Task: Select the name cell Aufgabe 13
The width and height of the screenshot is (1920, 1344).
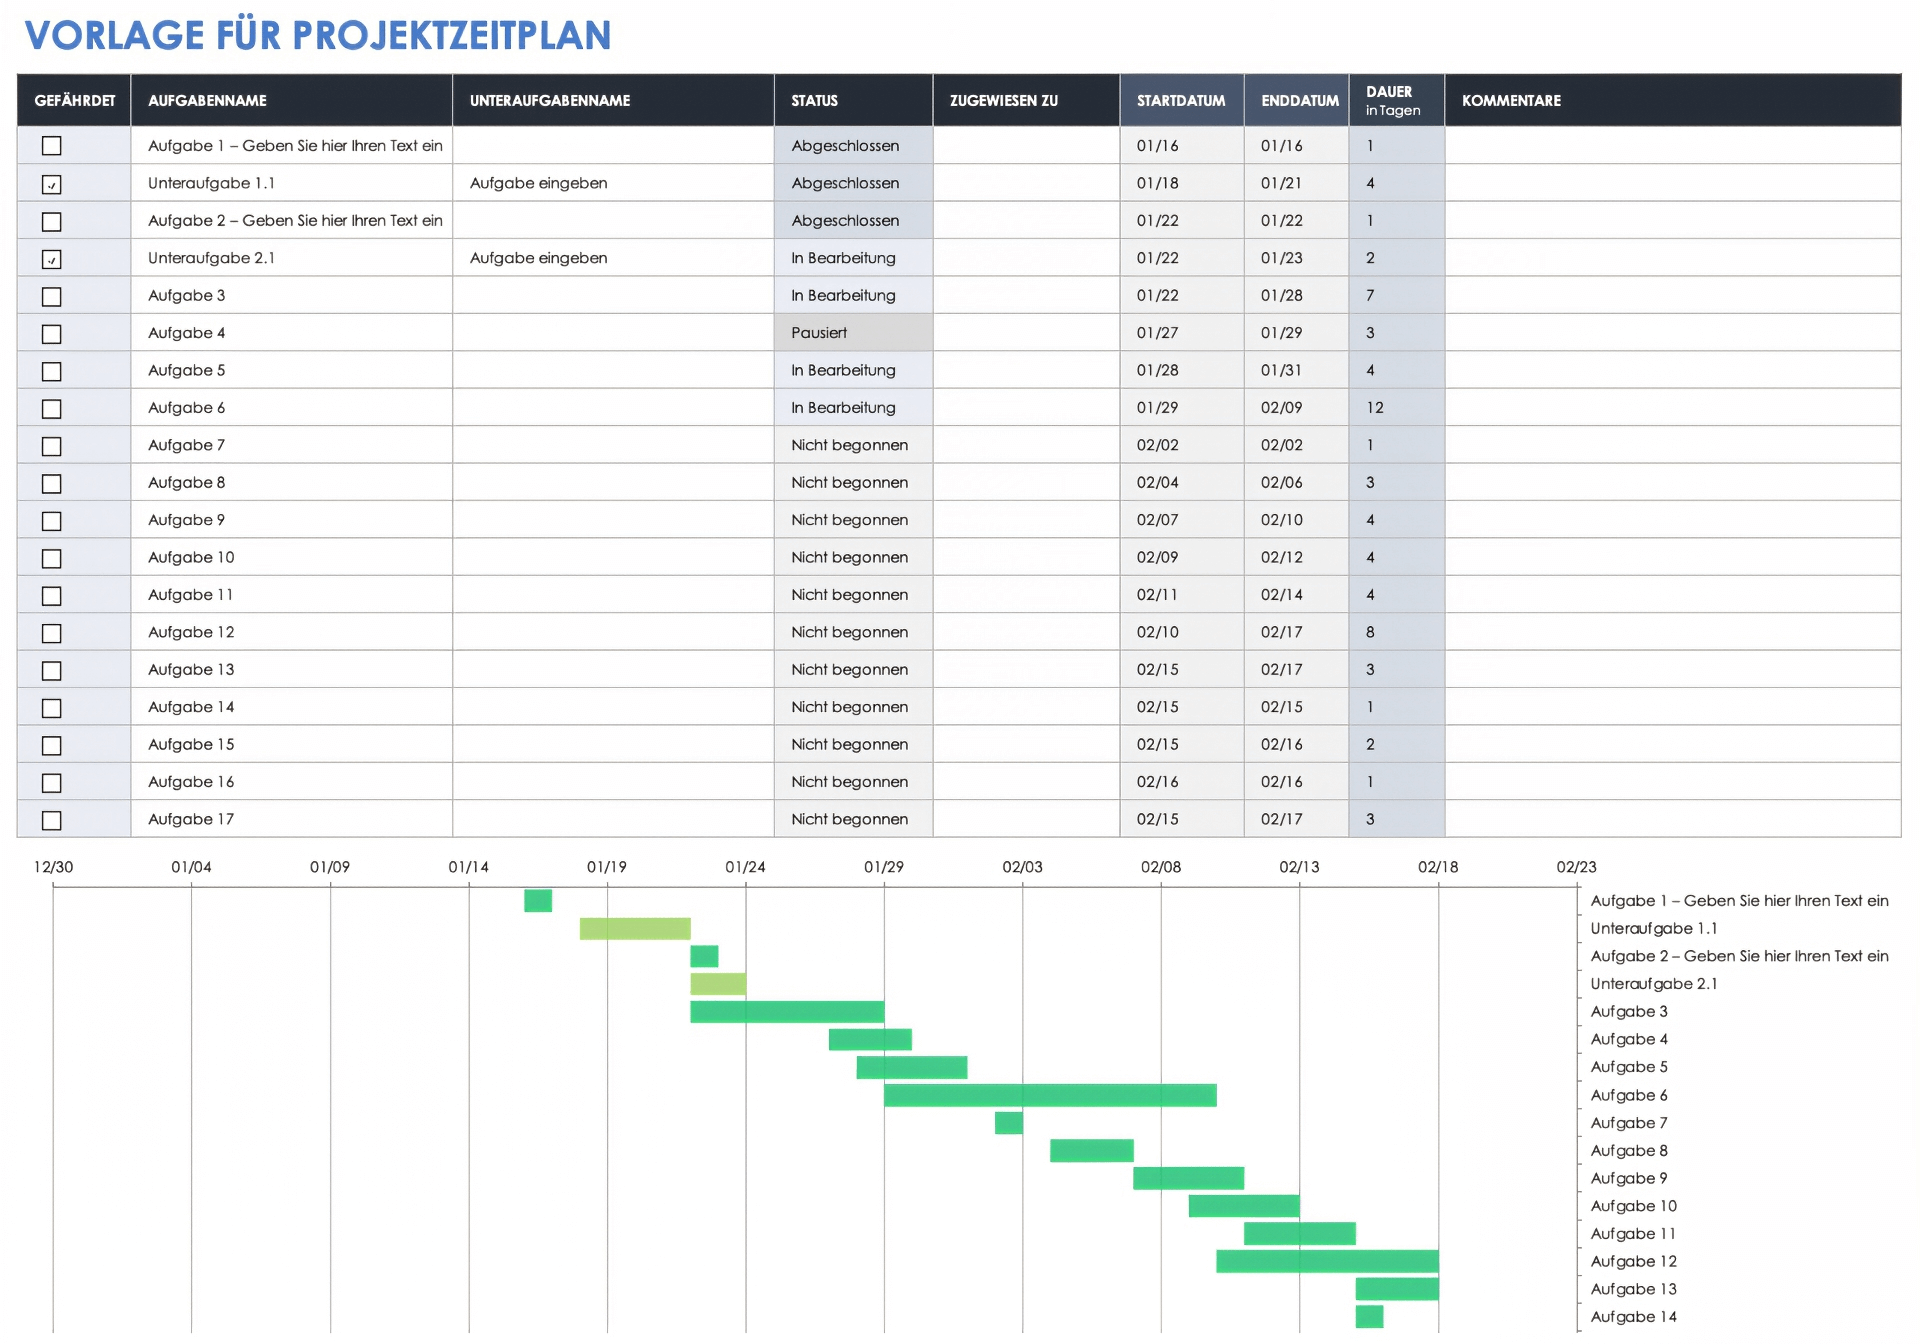Action: click(x=292, y=670)
